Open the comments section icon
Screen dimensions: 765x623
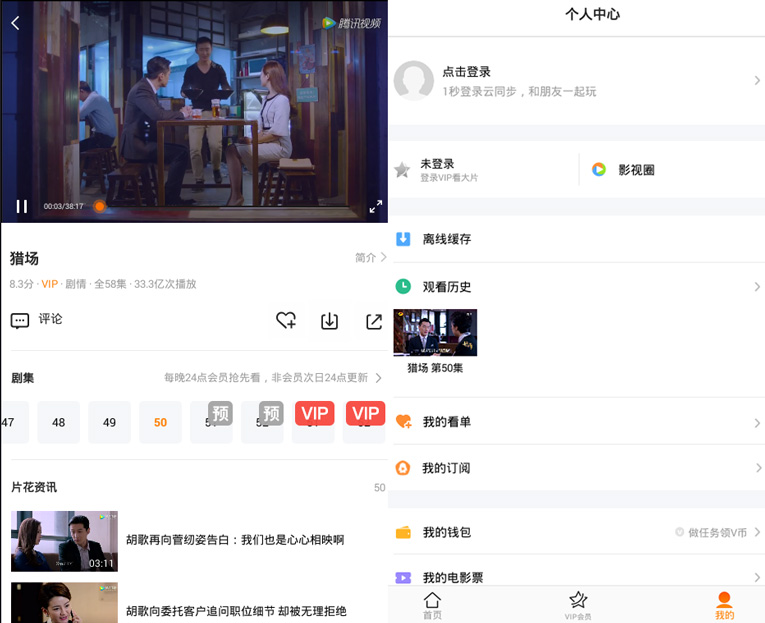(20, 321)
